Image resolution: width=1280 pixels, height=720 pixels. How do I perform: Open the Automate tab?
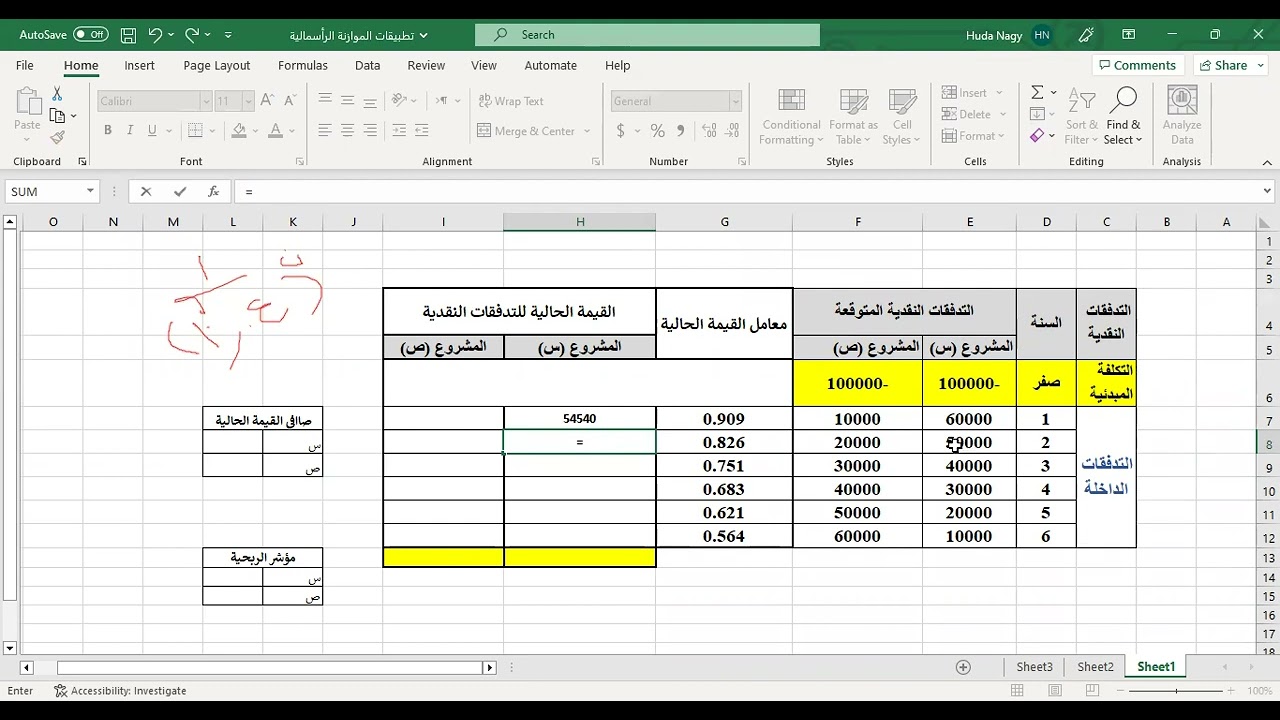point(550,65)
